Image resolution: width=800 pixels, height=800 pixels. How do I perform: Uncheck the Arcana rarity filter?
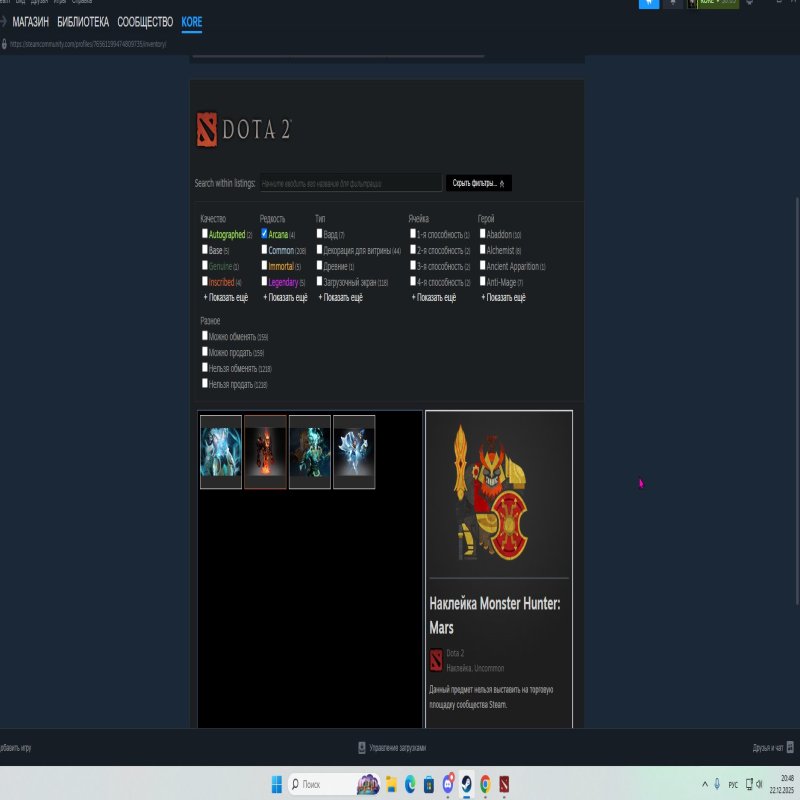tap(264, 234)
